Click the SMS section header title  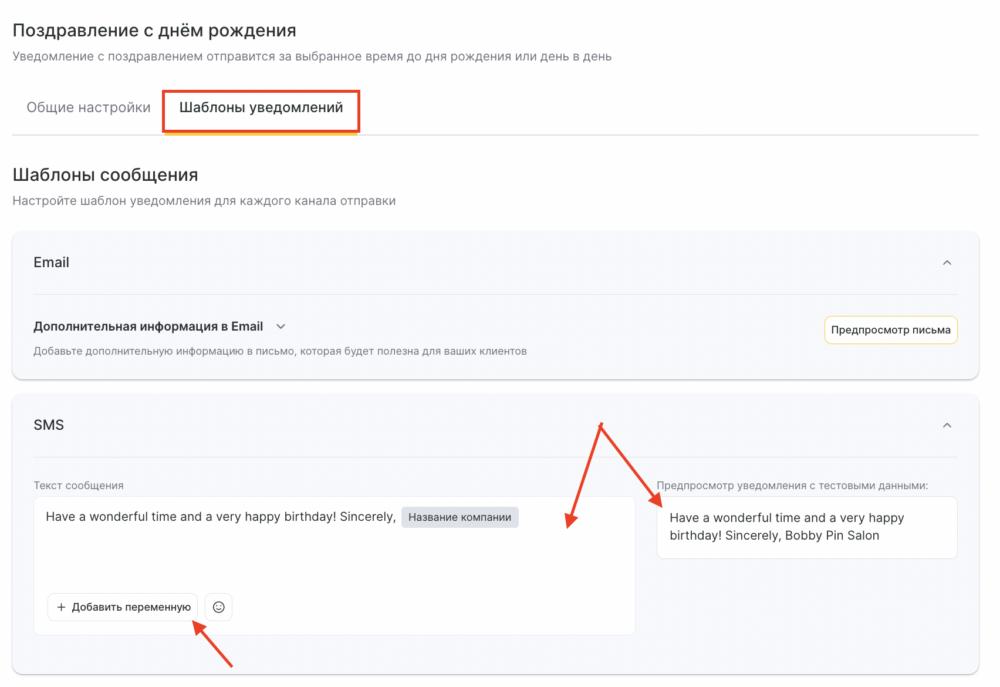coord(48,425)
